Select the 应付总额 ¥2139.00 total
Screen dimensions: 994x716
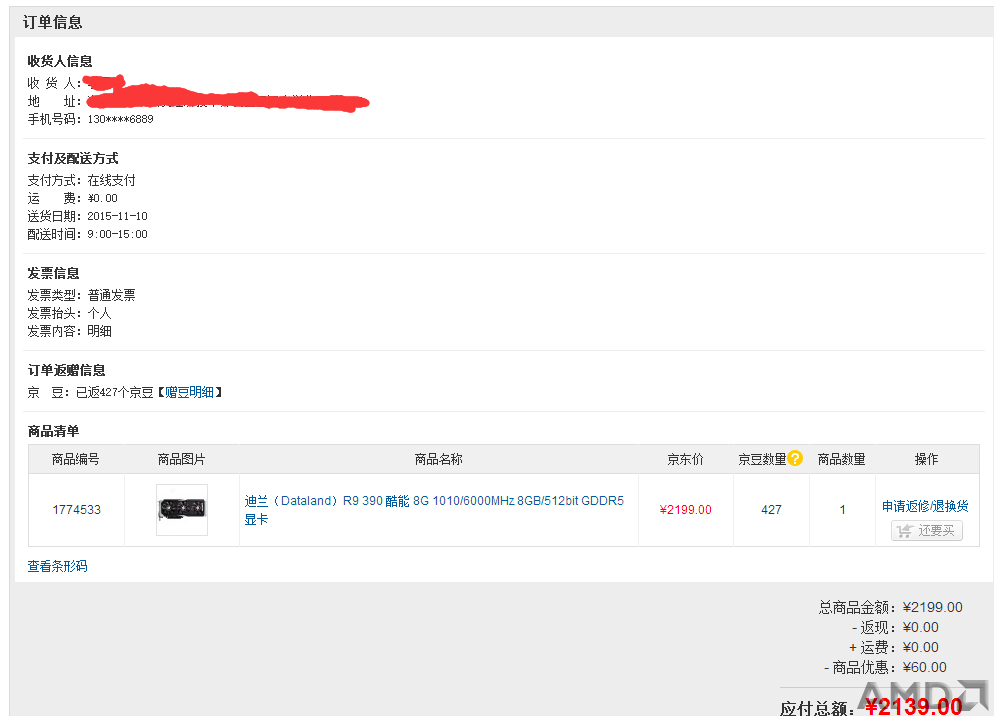point(913,706)
